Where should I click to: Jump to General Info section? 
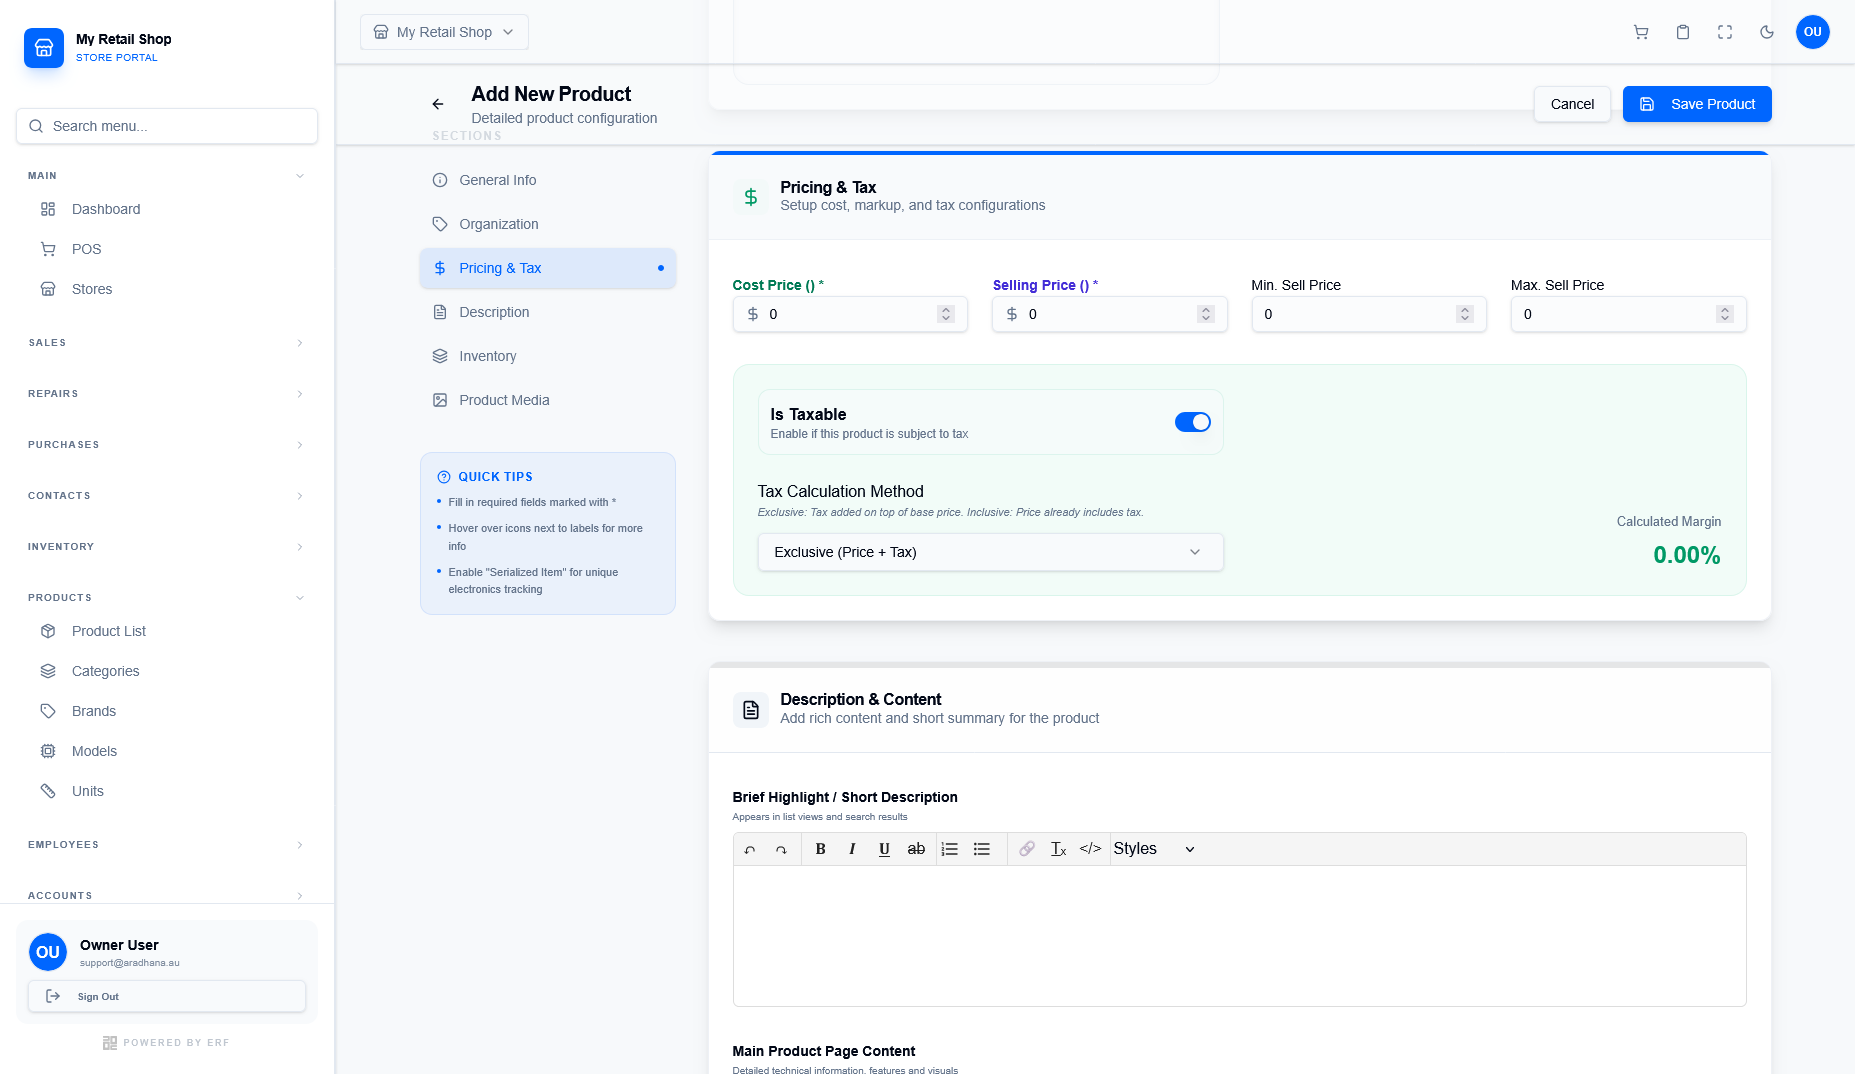[548, 180]
